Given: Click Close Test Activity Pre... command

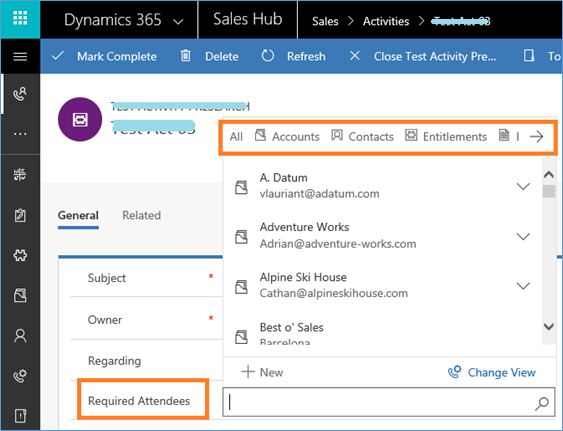Looking at the screenshot, I should (435, 56).
